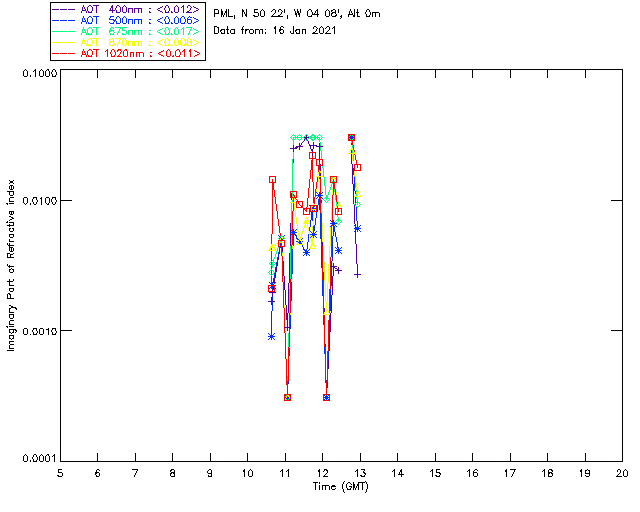Select the 0.0010 y-axis tick label
640x512 pixels.
(x=40, y=331)
